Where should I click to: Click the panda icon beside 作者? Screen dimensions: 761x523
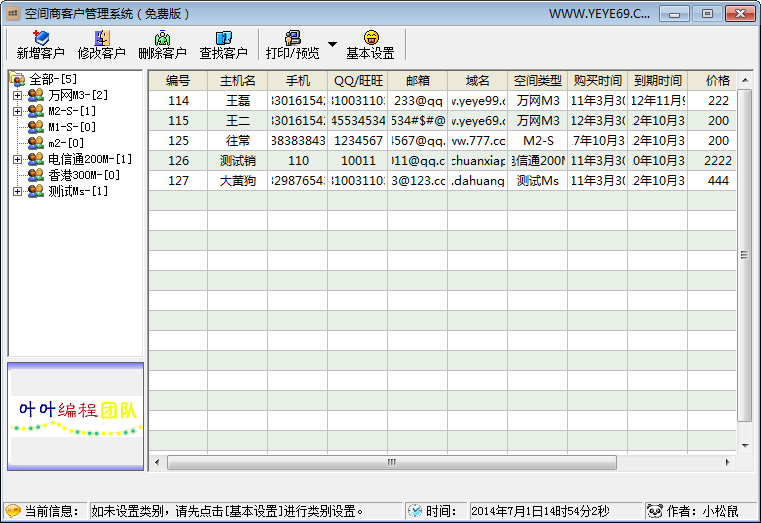655,511
